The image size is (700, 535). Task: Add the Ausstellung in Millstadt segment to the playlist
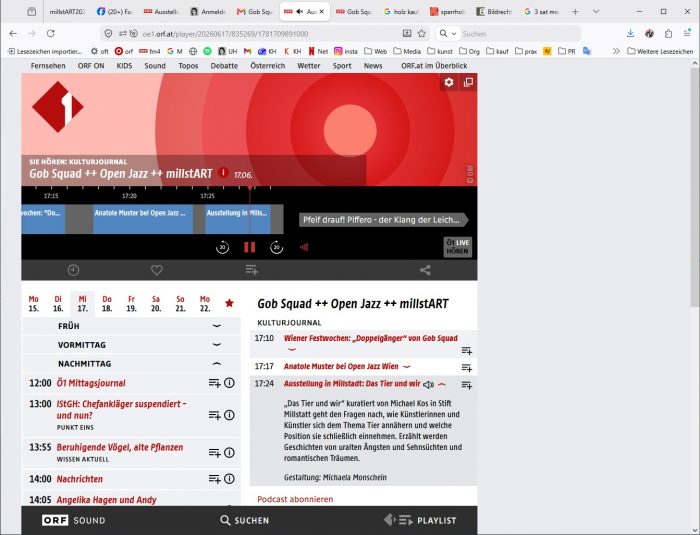(467, 385)
